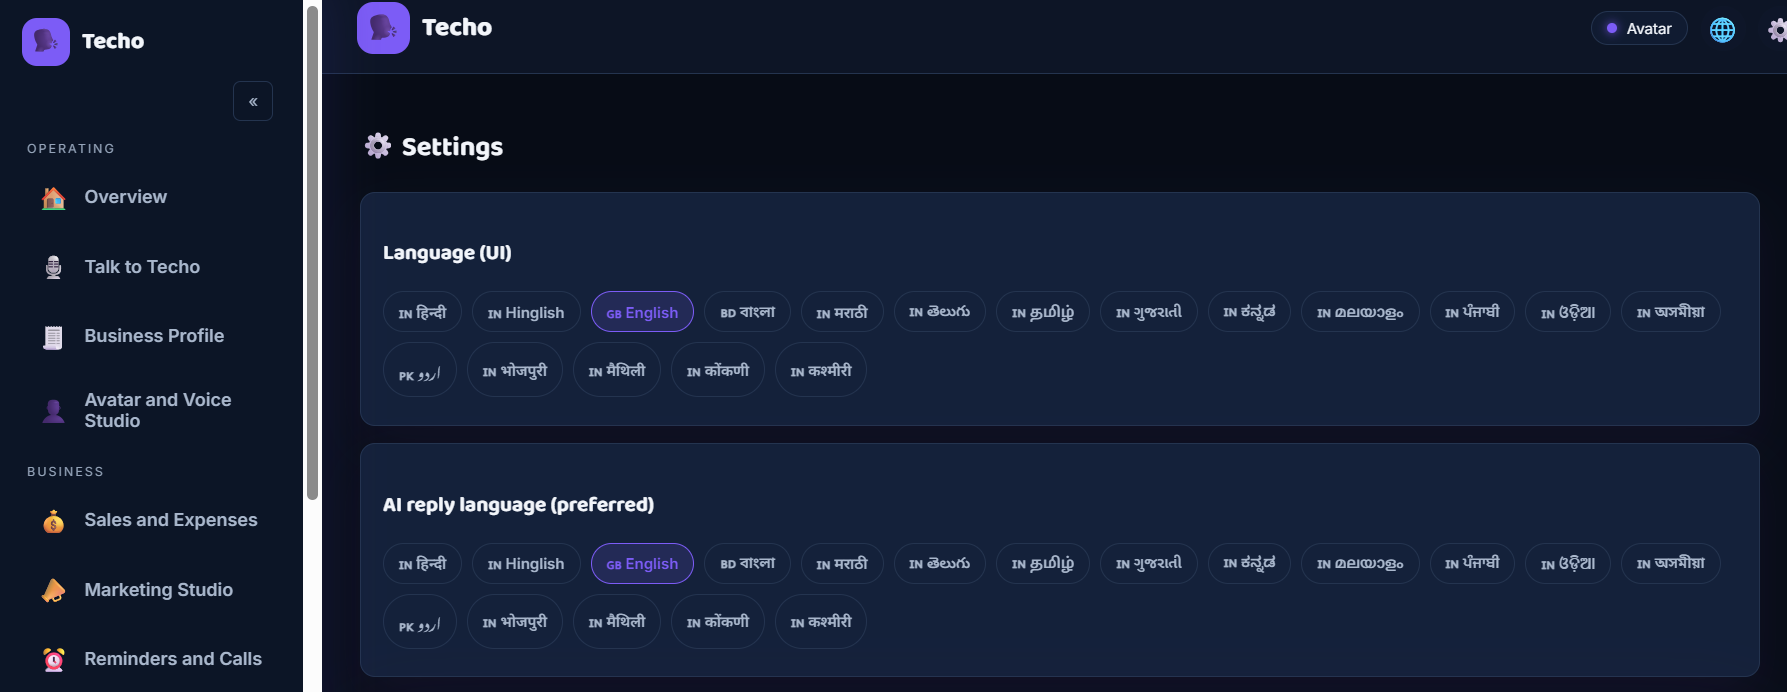Pick मराठी in Language (UI) options
This screenshot has height=692, width=1787.
[x=842, y=312]
